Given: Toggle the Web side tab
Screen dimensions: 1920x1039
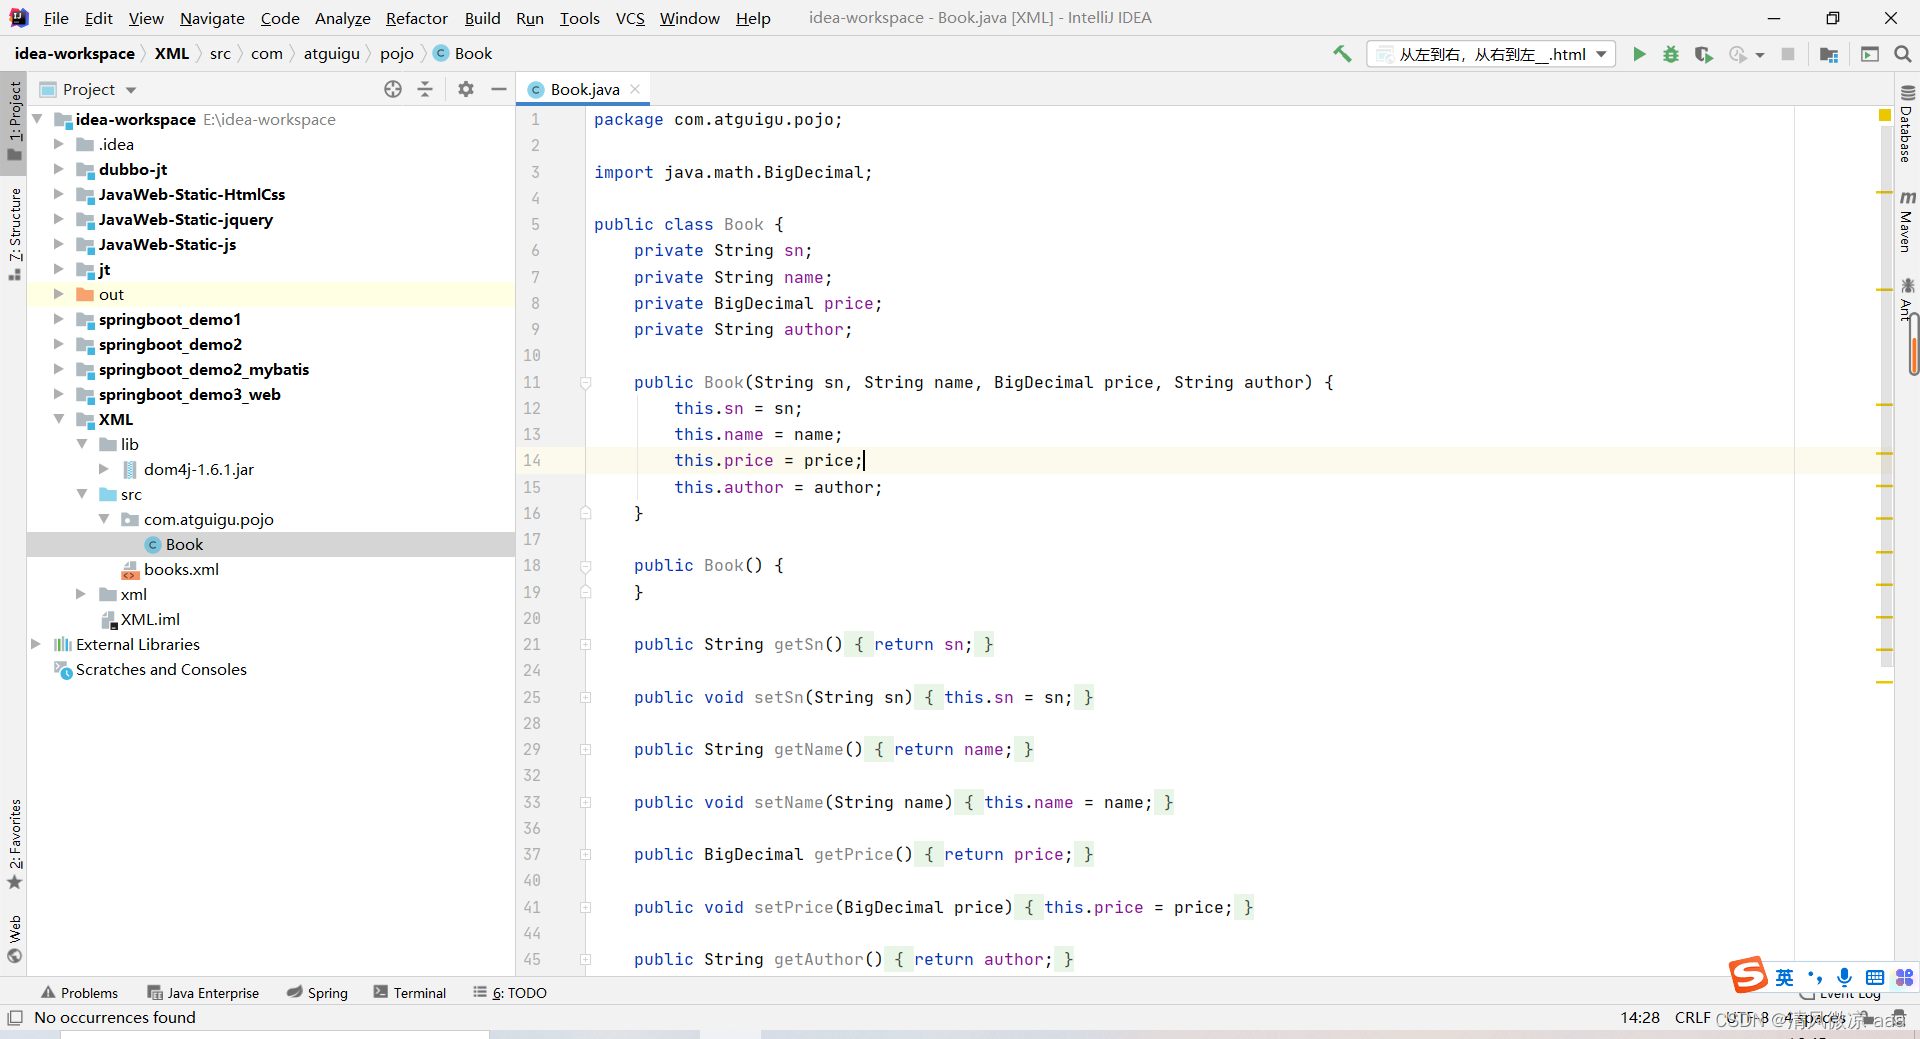Looking at the screenshot, I should (x=14, y=939).
